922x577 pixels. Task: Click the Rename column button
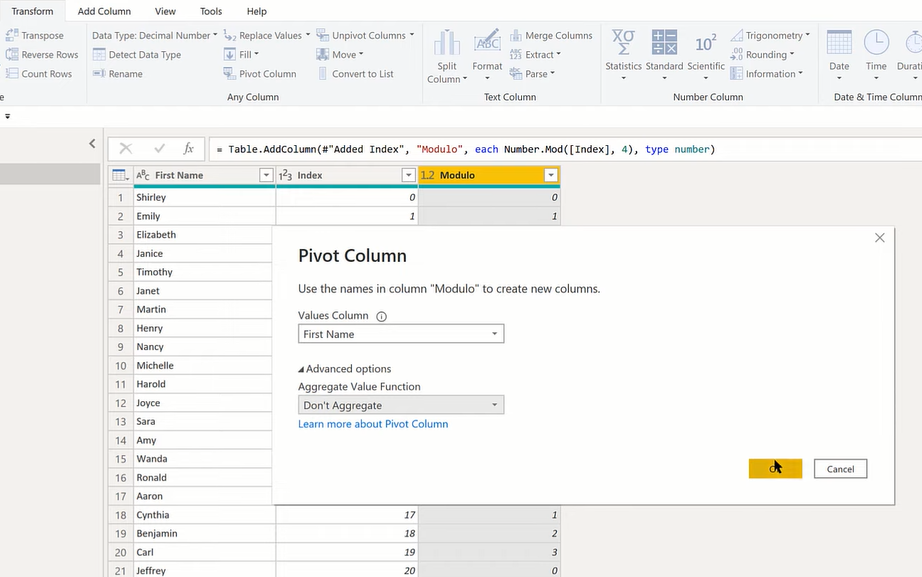tap(118, 74)
